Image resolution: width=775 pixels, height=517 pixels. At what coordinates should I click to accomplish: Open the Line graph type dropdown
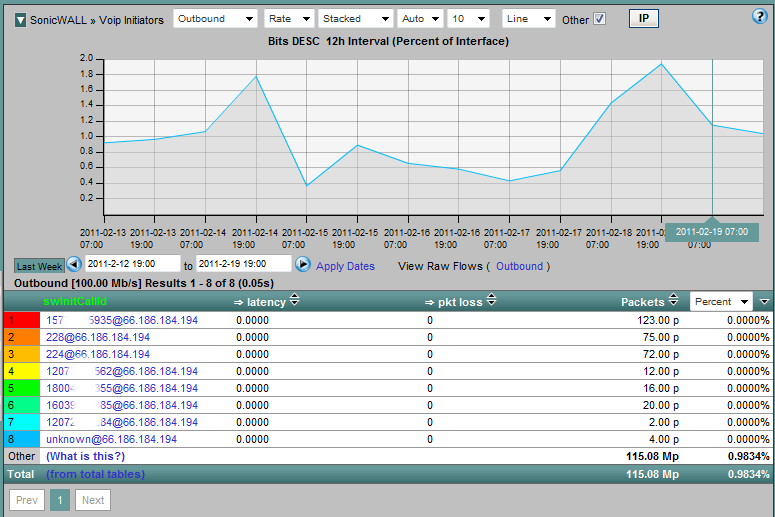[528, 19]
